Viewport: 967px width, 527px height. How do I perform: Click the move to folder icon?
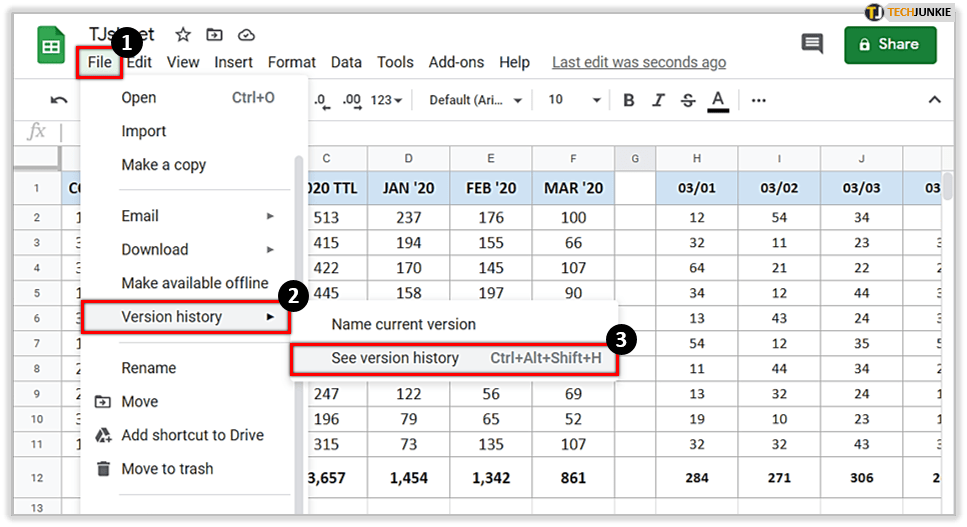tap(214, 35)
